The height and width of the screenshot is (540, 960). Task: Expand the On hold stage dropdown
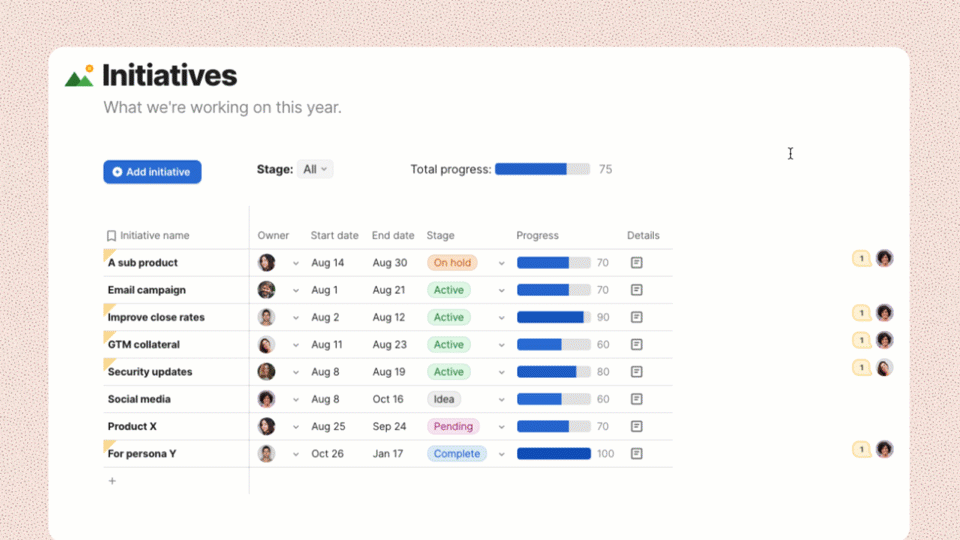click(x=502, y=263)
